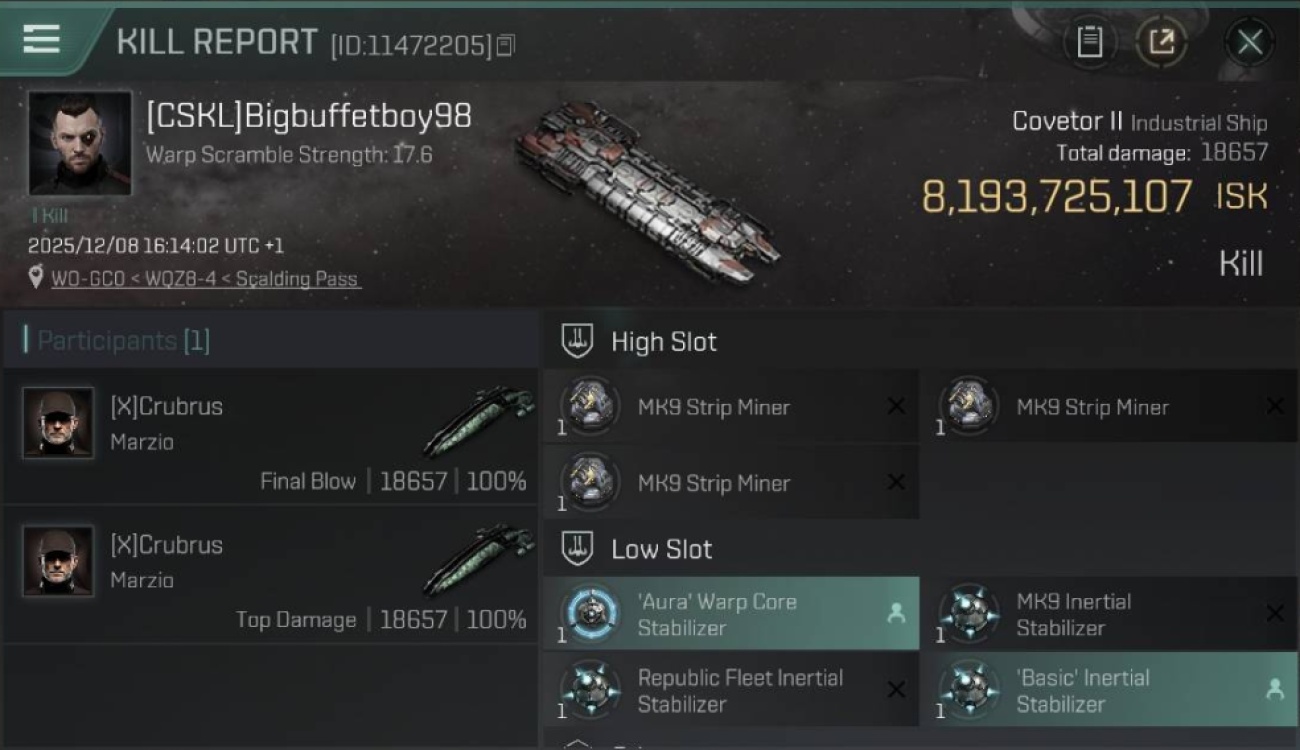Open the hamburger menu icon
1300x750 pixels.
coord(41,39)
